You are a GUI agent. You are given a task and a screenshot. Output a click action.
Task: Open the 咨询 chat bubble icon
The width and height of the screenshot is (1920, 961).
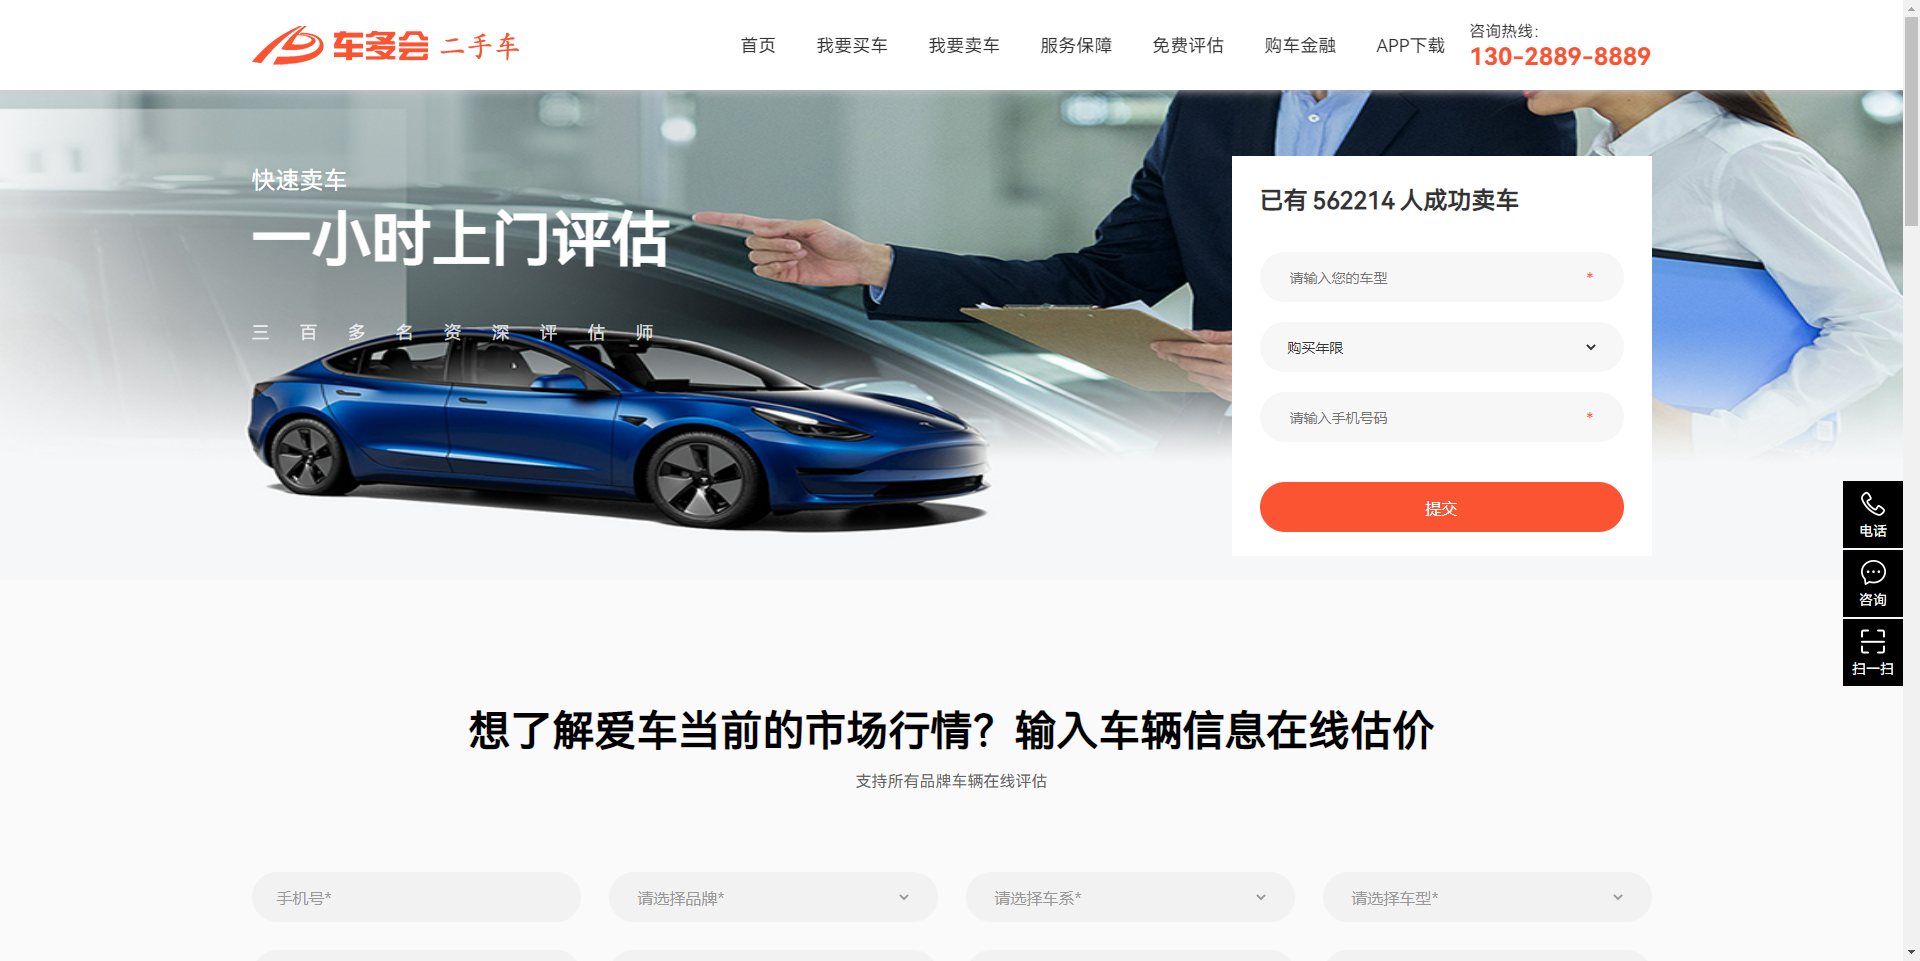[1872, 573]
